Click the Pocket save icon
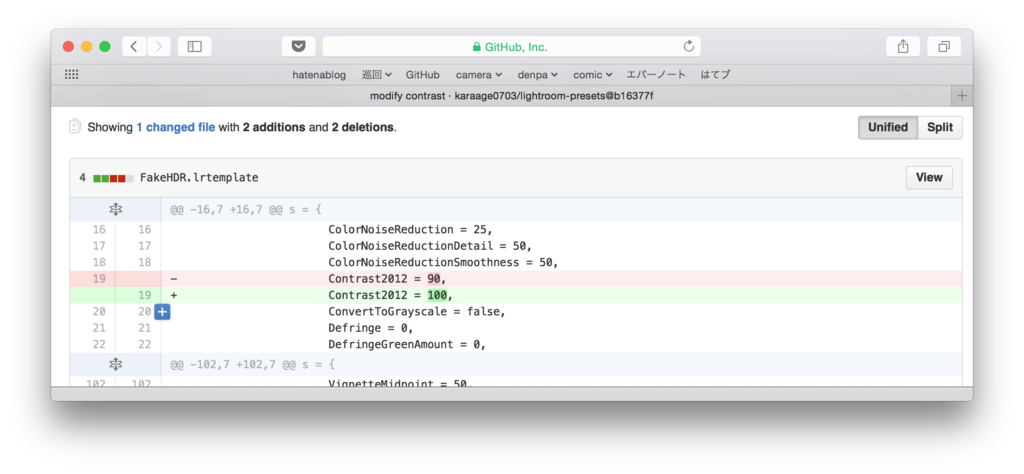Image resolution: width=1024 pixels, height=474 pixels. 298,46
